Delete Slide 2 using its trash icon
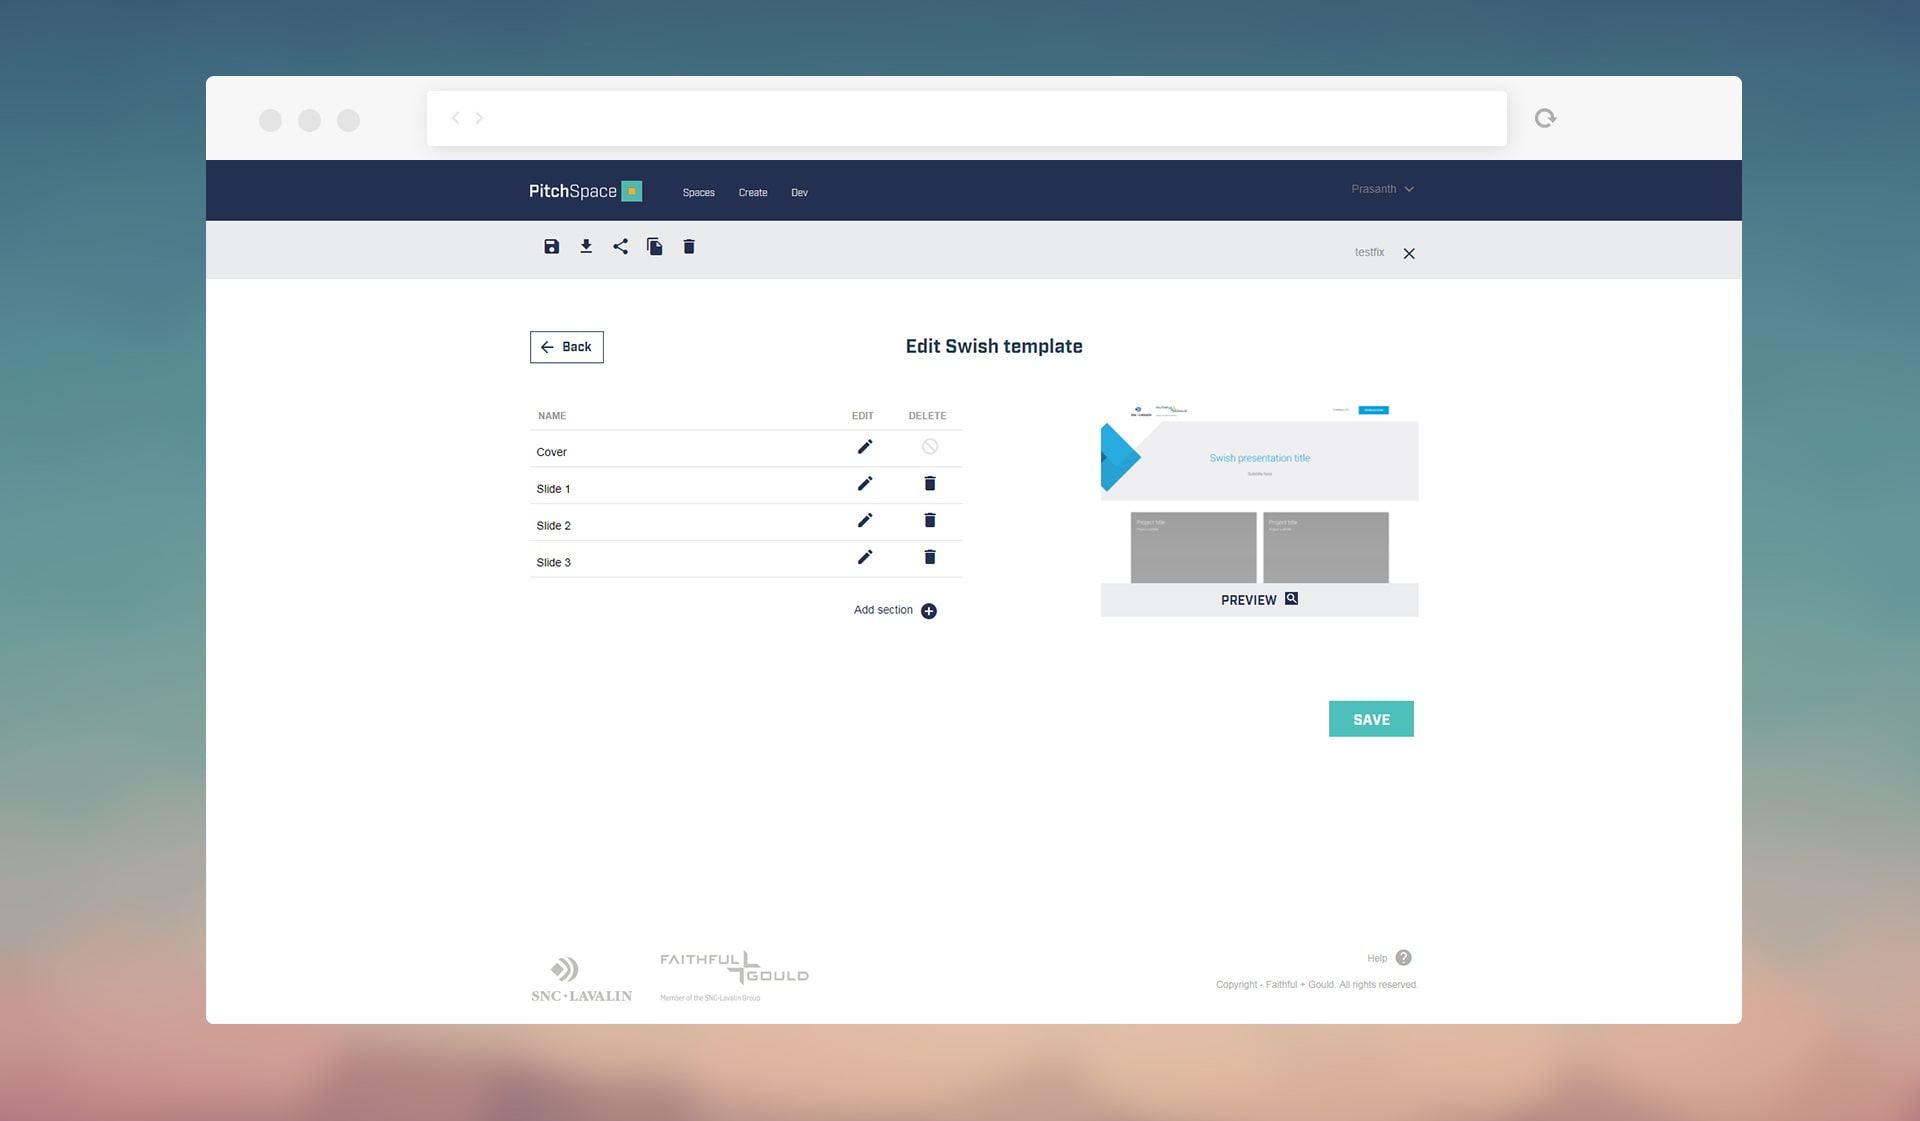 coord(930,520)
